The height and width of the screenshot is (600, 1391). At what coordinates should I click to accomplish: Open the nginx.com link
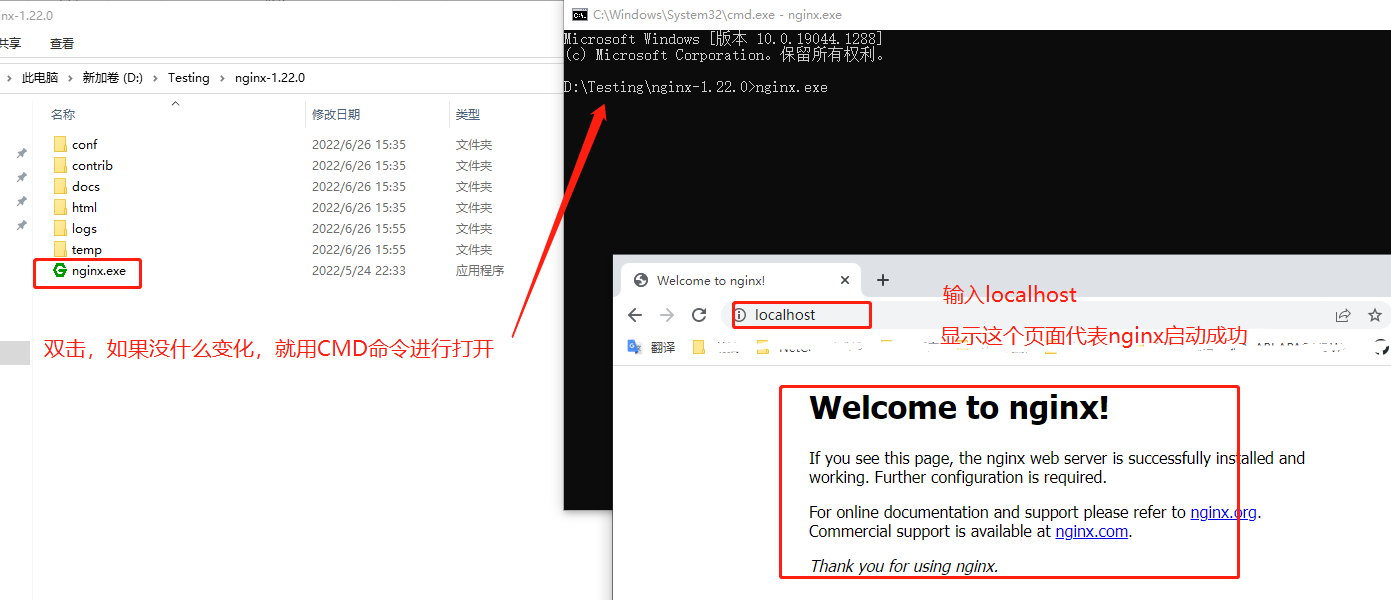pyautogui.click(x=1092, y=531)
